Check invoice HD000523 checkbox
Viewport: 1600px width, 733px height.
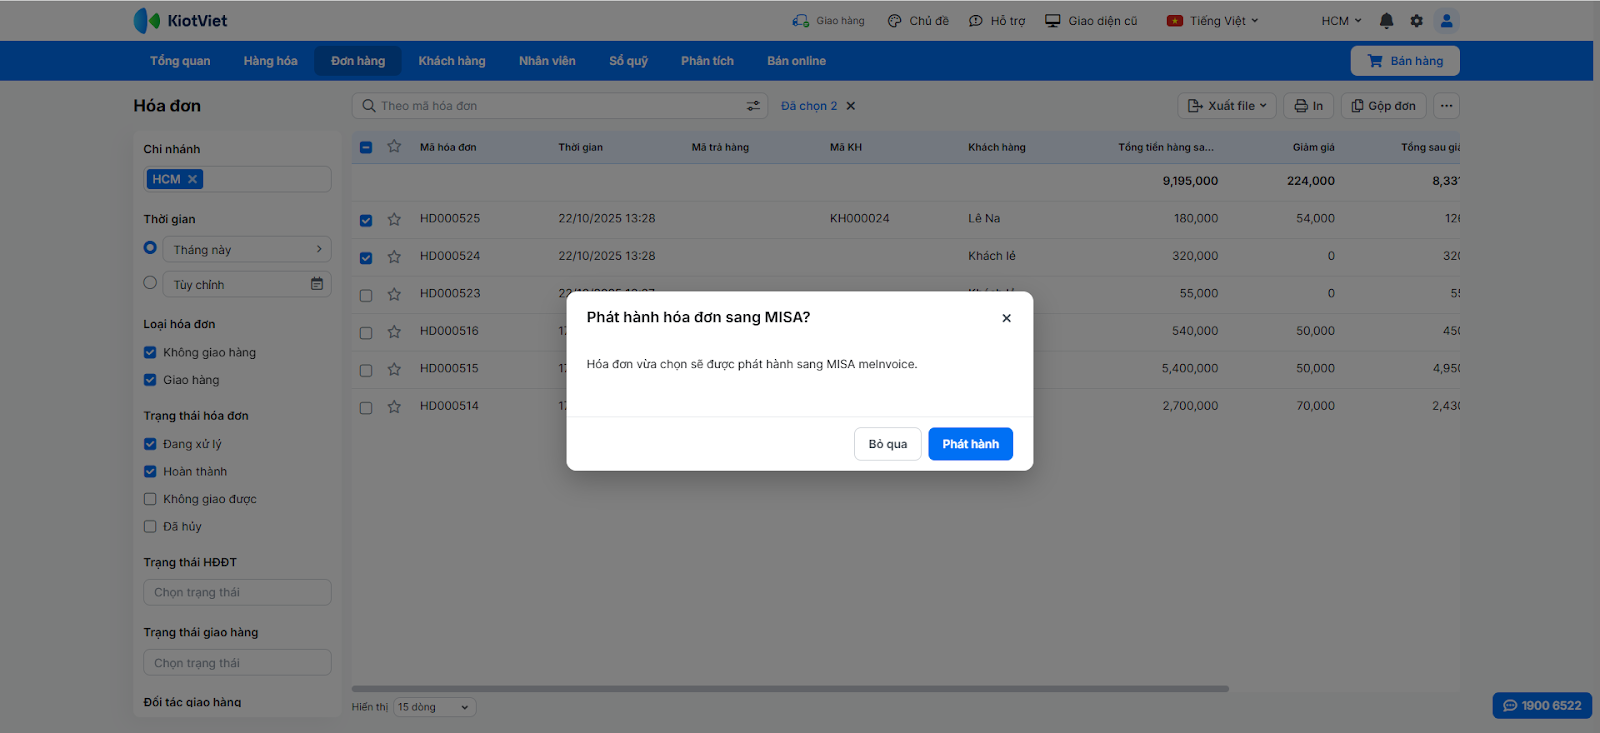click(x=366, y=295)
